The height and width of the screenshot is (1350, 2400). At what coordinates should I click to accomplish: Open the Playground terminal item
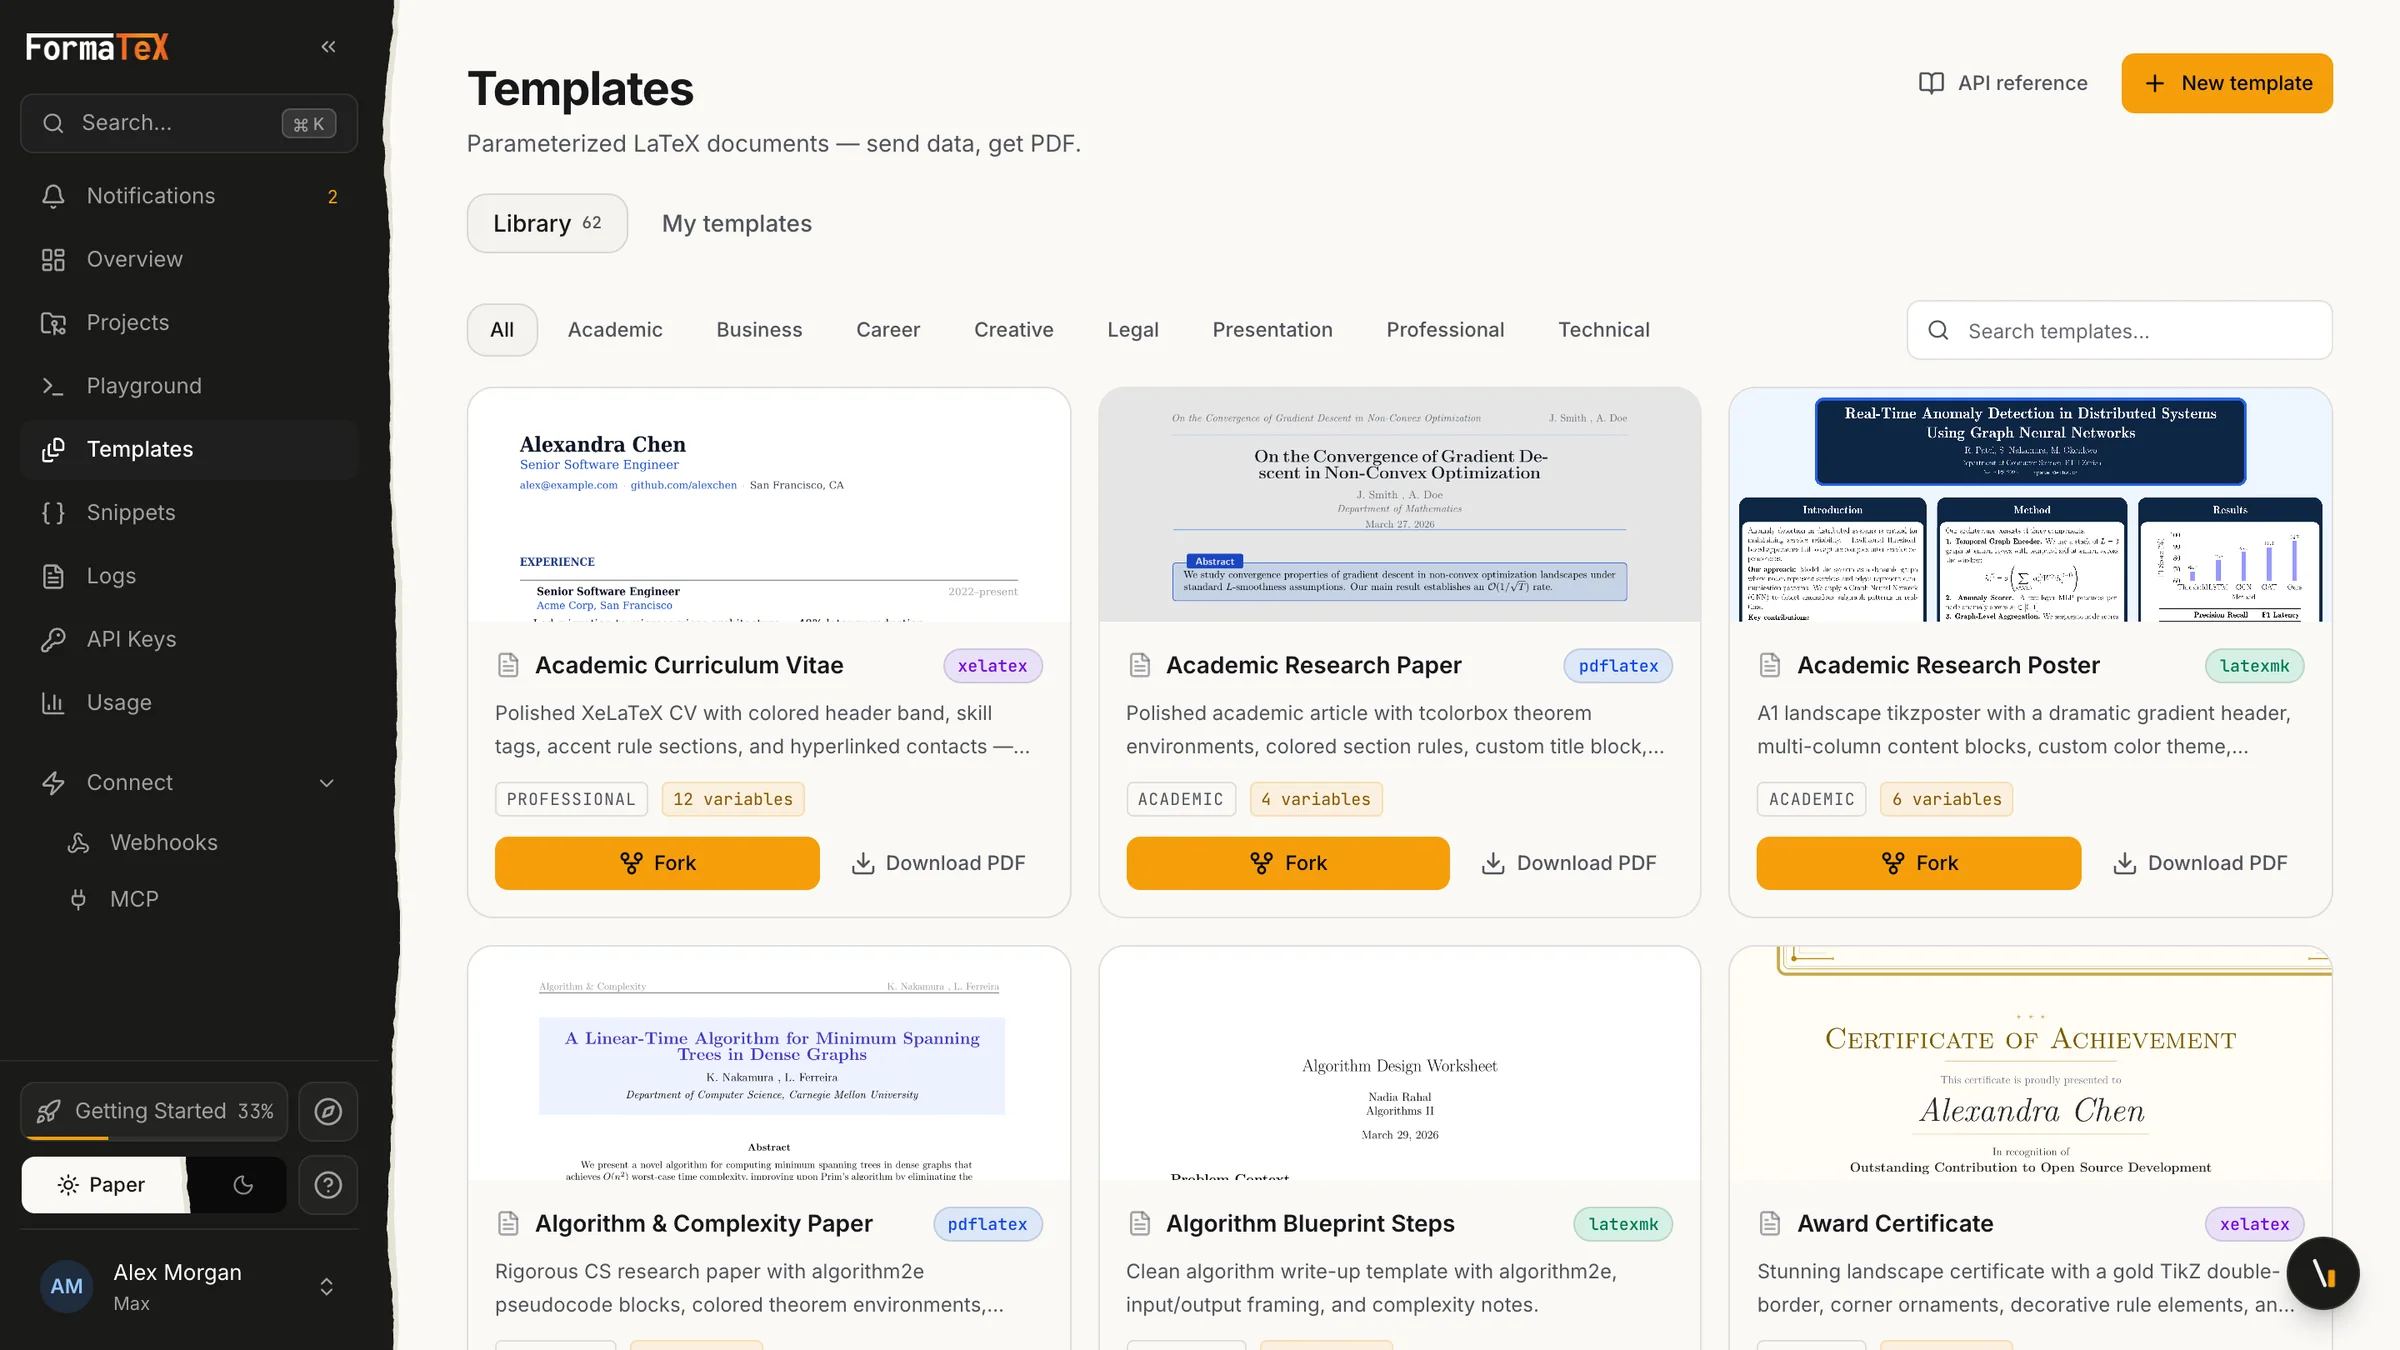tap(189, 386)
